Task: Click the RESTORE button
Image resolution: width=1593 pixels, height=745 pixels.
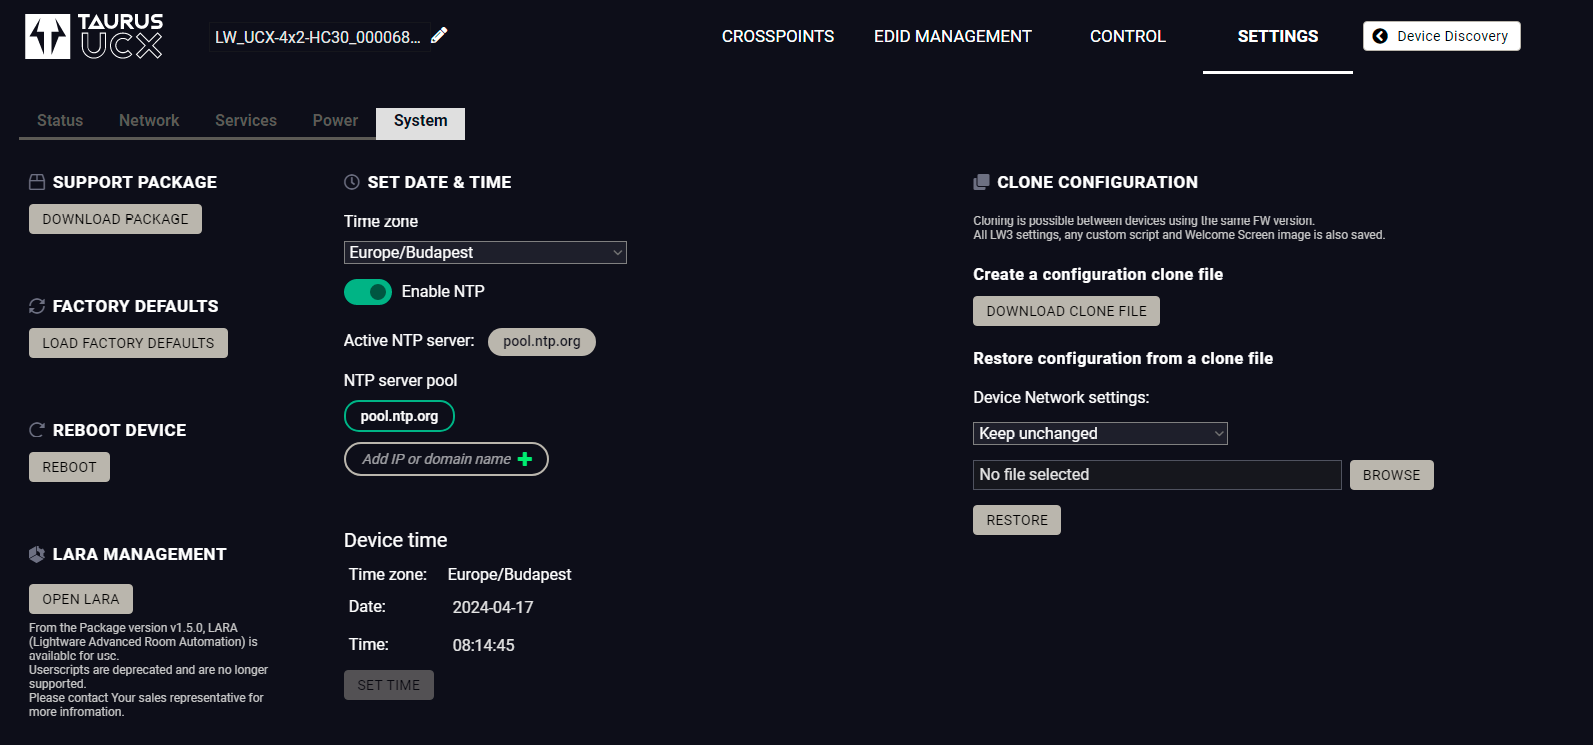Action: pyautogui.click(x=1017, y=520)
